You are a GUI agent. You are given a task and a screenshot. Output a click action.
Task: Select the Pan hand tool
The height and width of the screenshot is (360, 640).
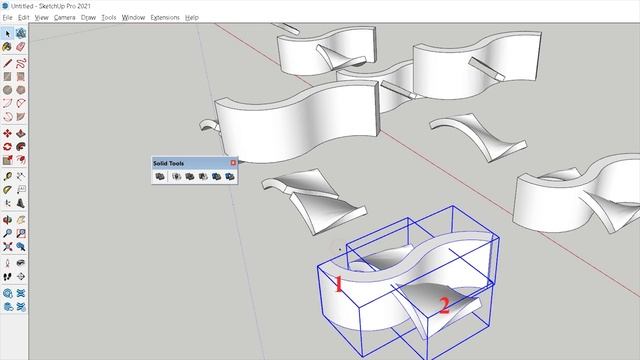tap(21, 220)
